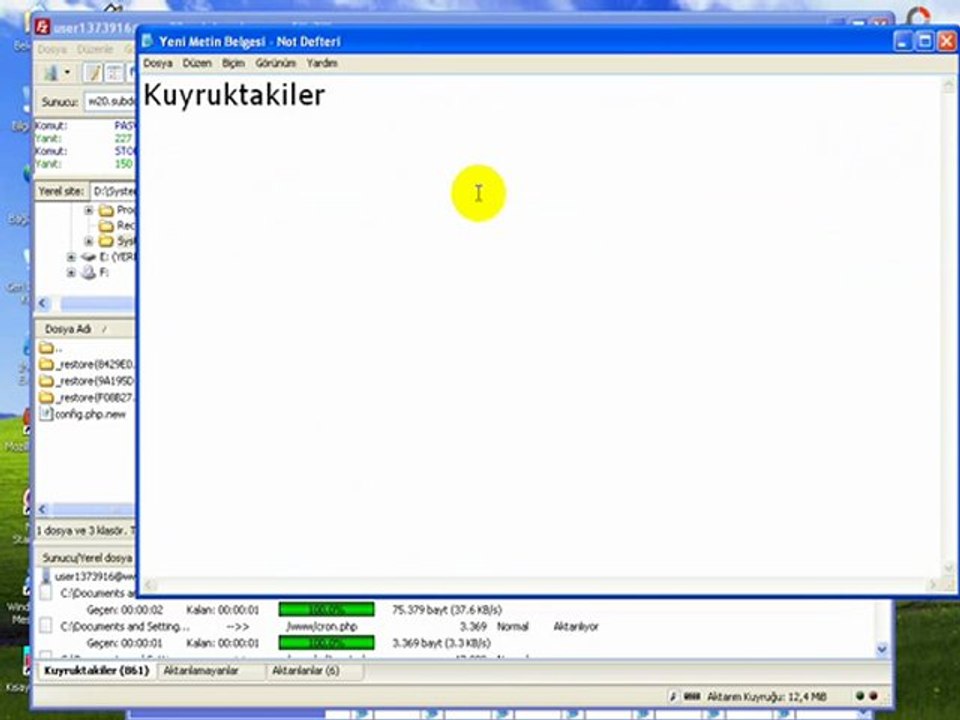Click the 'Sunucu/Yerel dosya' column header
Screen dimensions: 960x720
tap(86, 558)
